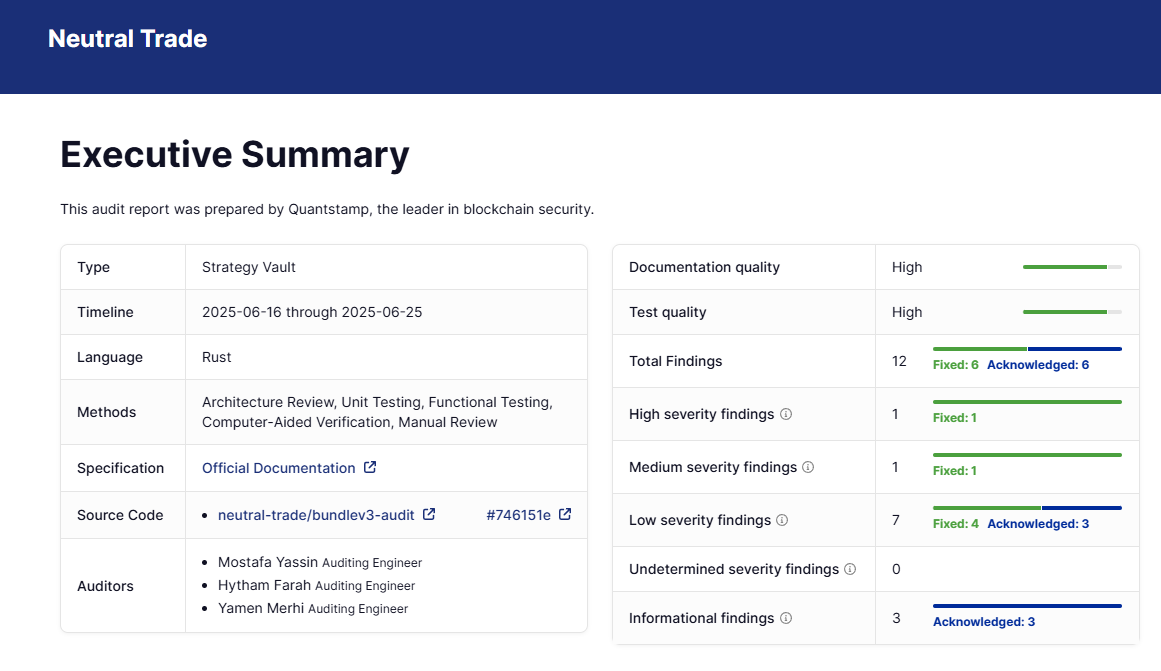Click info icon beside High severity findings
The image size is (1161, 671).
786,414
